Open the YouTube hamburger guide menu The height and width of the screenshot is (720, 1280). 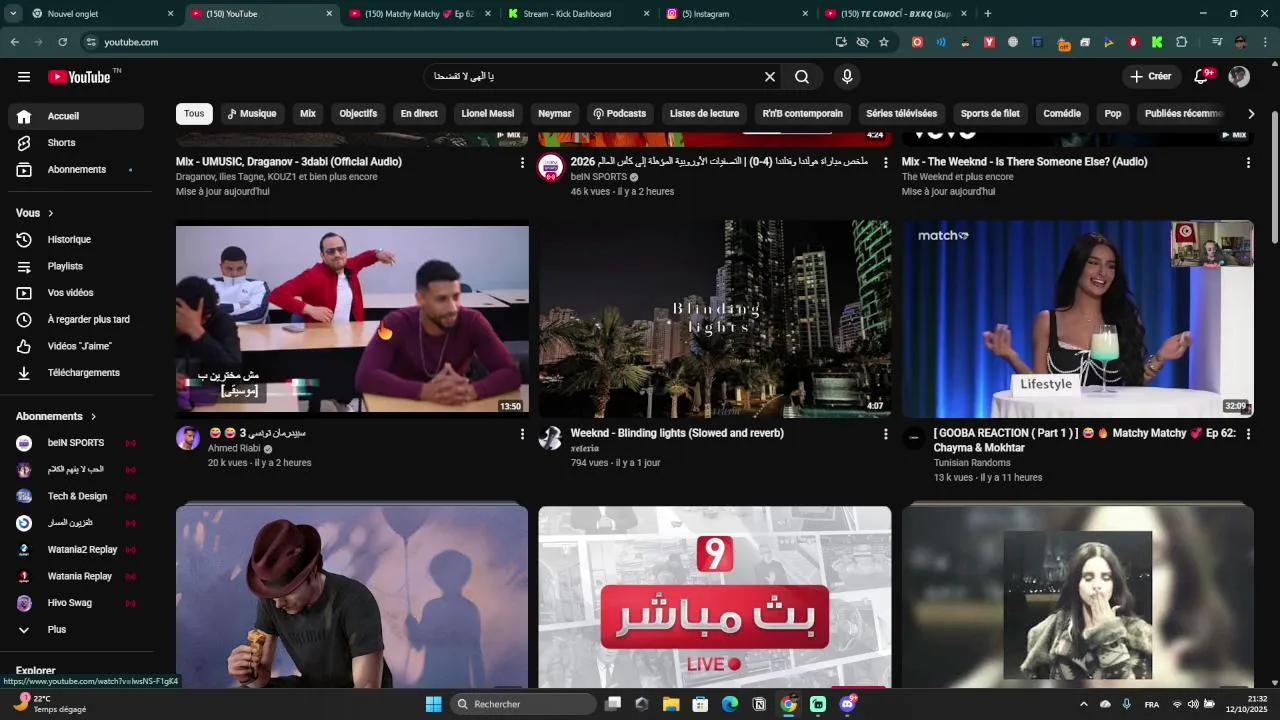[24, 77]
